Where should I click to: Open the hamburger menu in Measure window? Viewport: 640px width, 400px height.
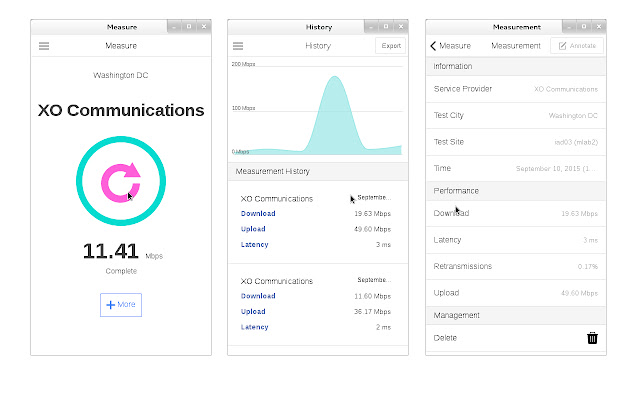(x=44, y=46)
